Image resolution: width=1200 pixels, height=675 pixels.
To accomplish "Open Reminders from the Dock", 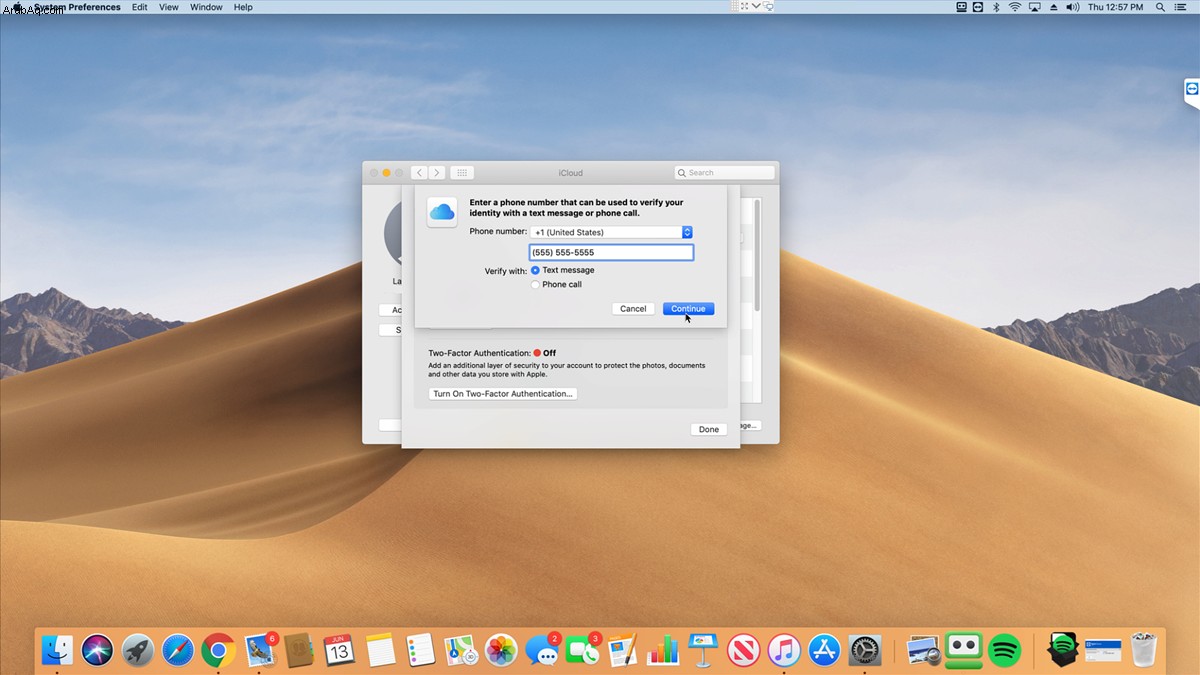I will coord(421,650).
